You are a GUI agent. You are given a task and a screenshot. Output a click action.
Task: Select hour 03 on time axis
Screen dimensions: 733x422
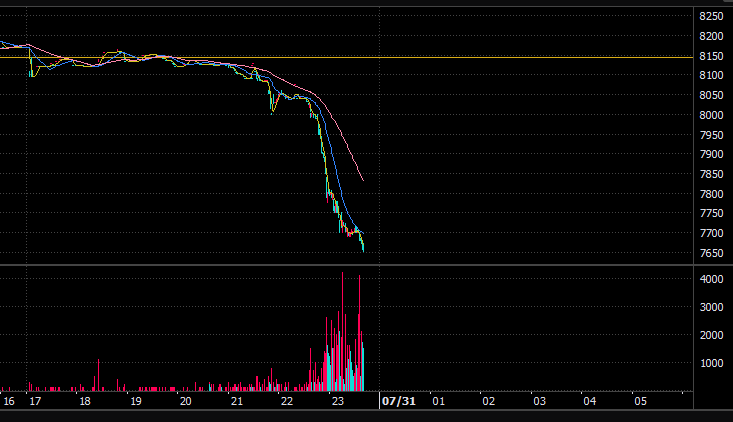[539, 401]
